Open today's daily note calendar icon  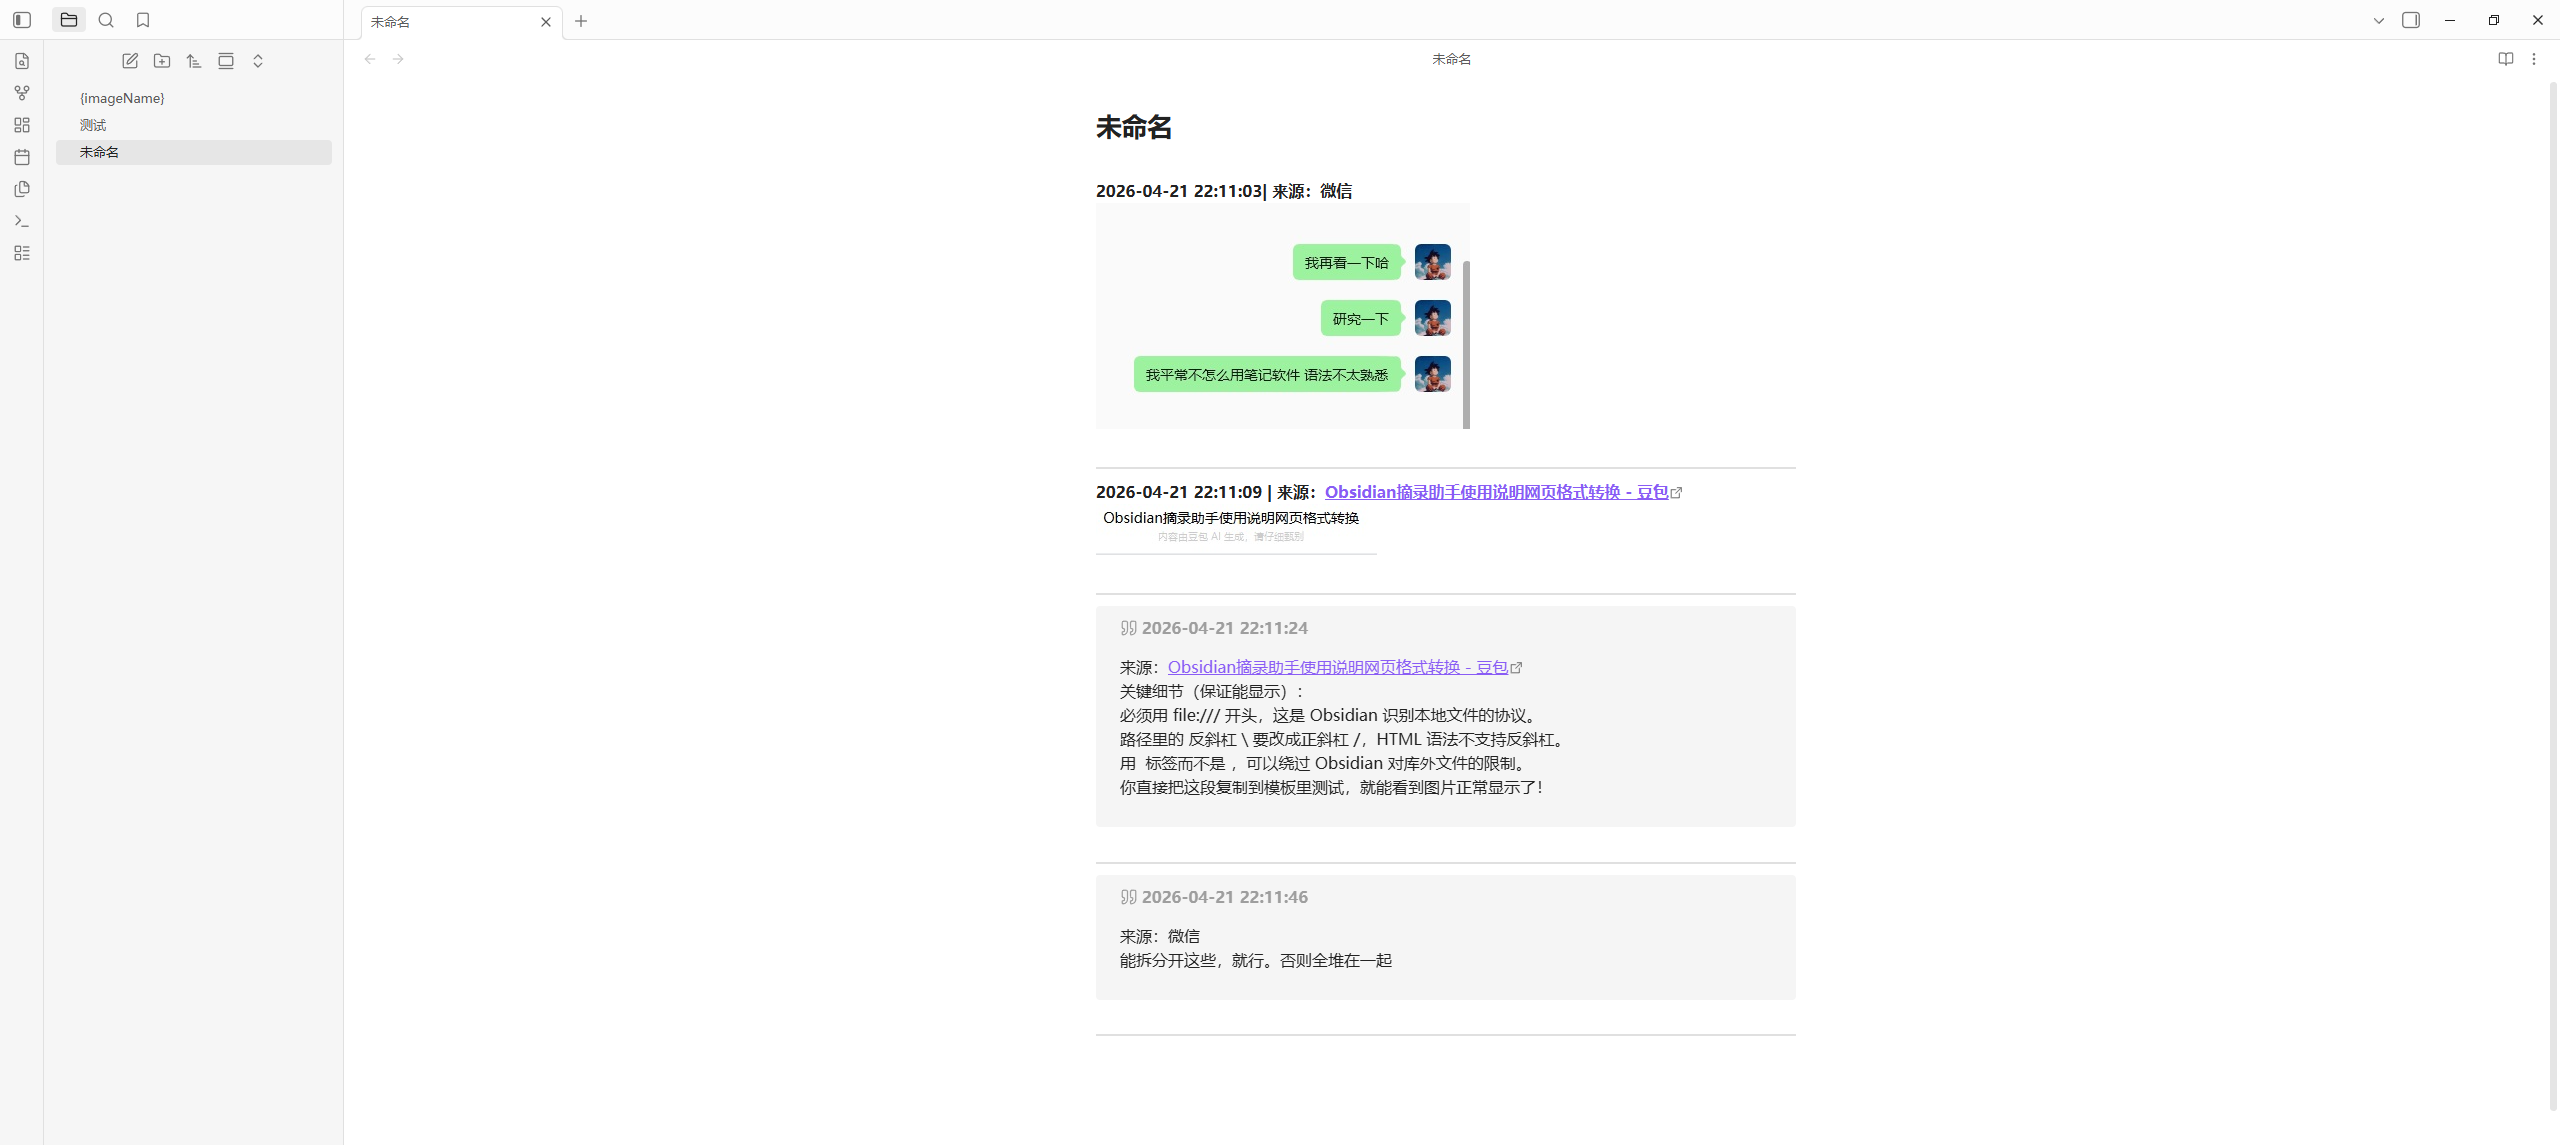tap(22, 157)
